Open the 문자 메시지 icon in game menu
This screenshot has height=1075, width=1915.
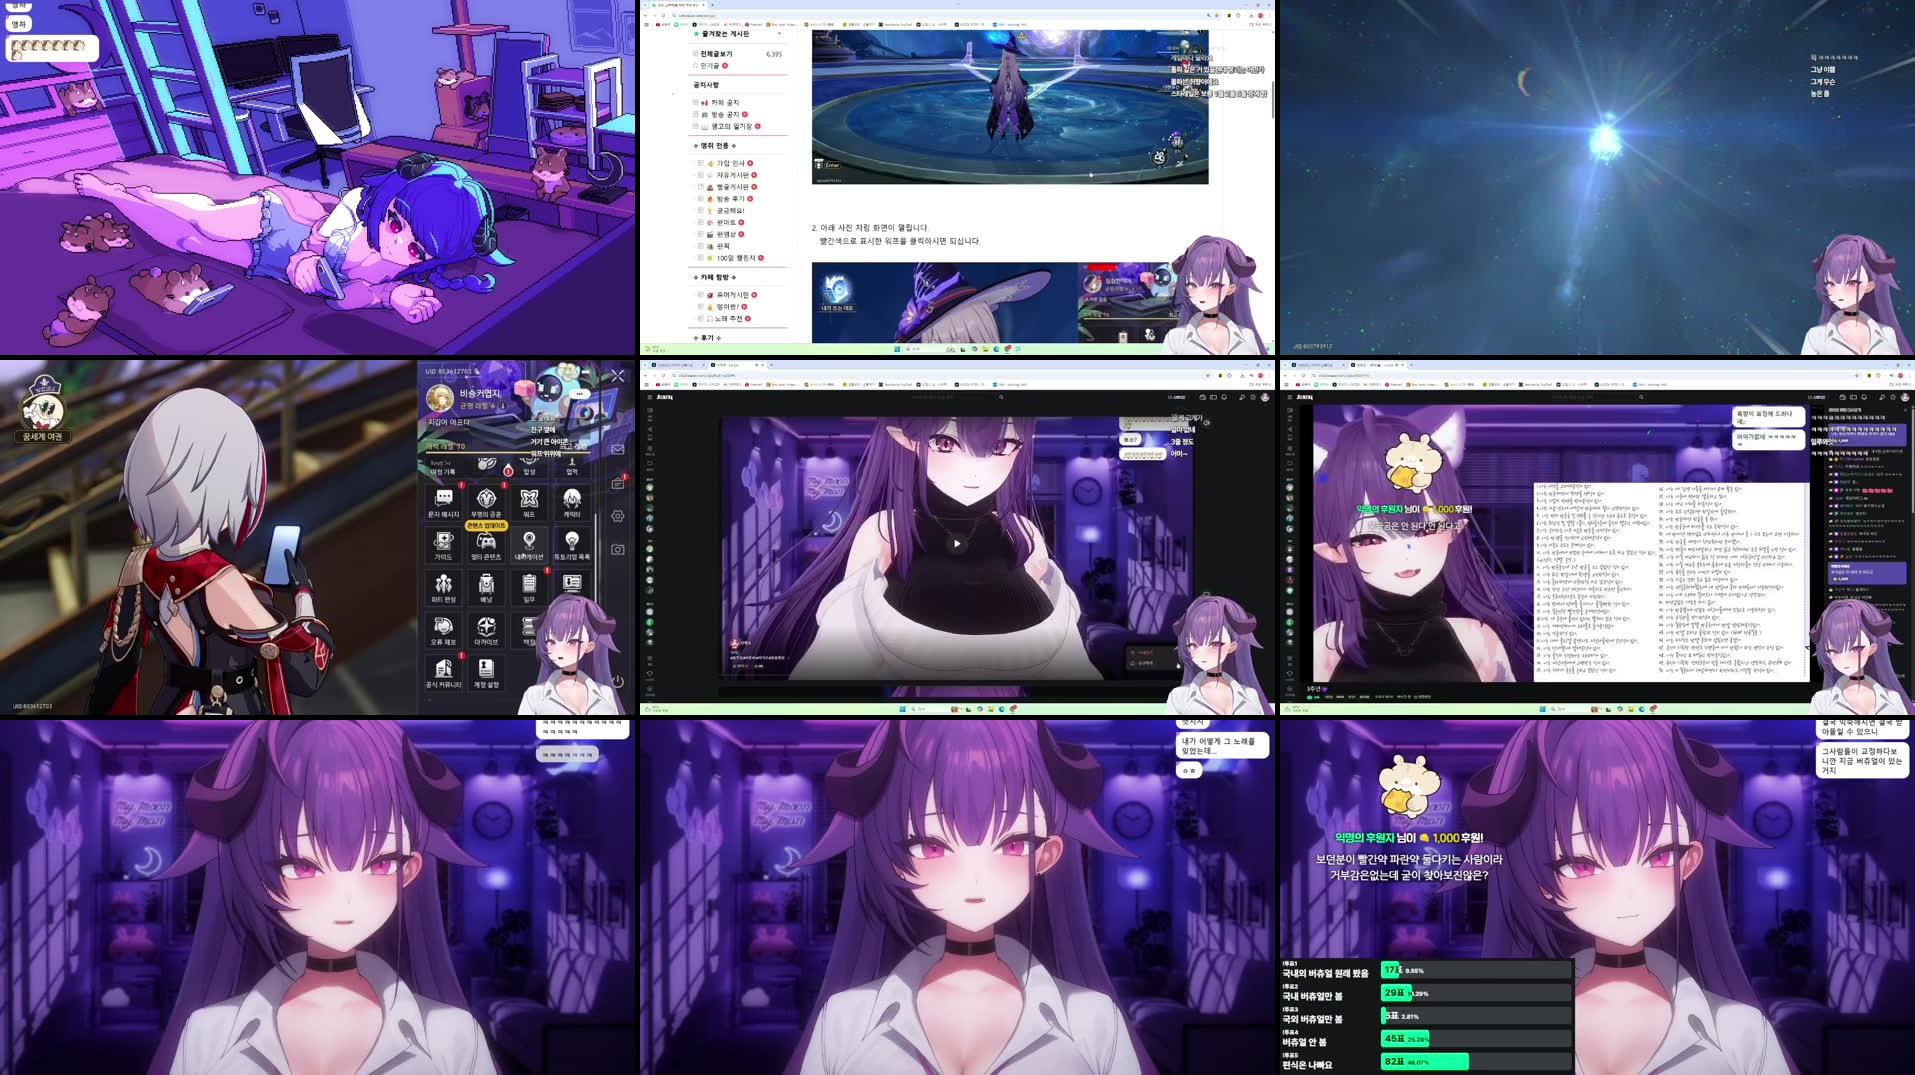click(x=444, y=502)
